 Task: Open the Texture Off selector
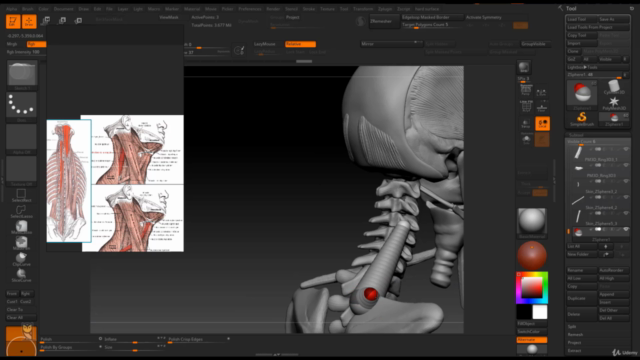22,171
